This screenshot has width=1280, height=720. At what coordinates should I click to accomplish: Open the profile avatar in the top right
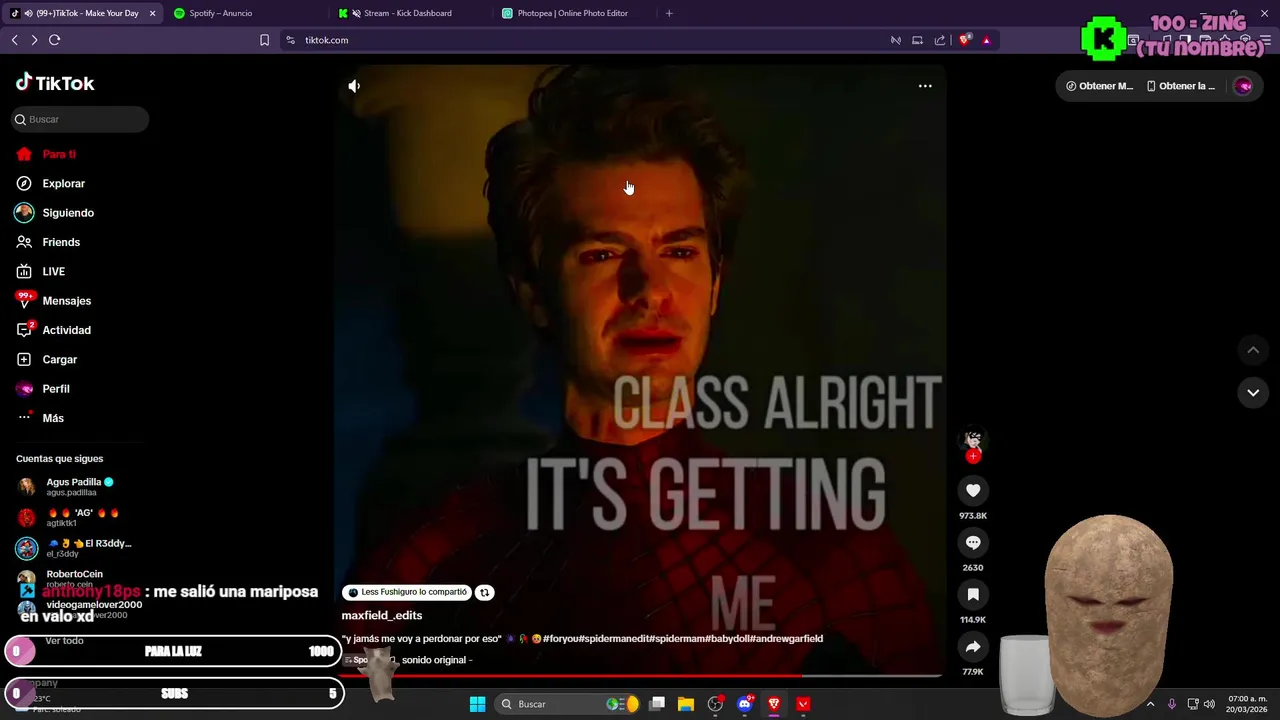click(1244, 86)
